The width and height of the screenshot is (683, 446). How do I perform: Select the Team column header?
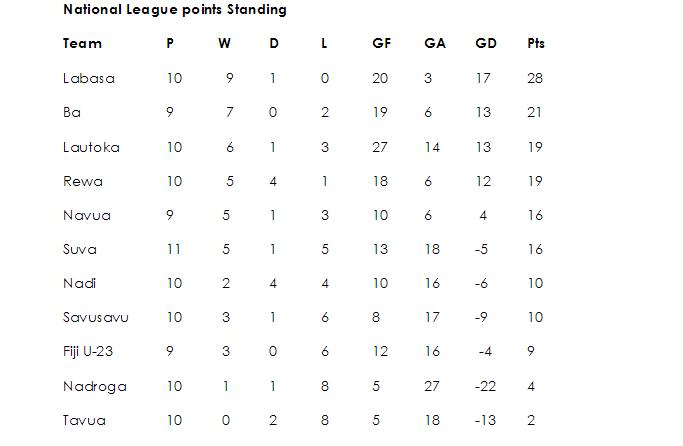(x=82, y=43)
